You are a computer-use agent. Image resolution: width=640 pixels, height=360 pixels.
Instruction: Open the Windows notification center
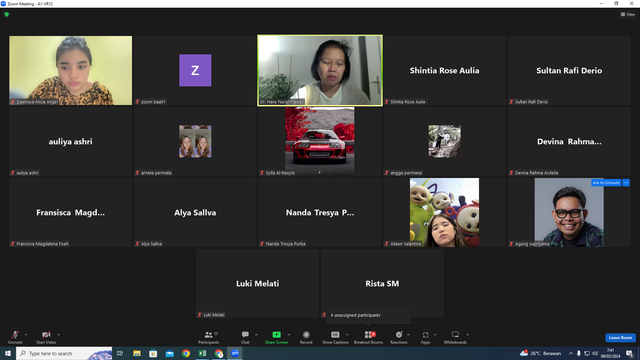tap(630, 353)
